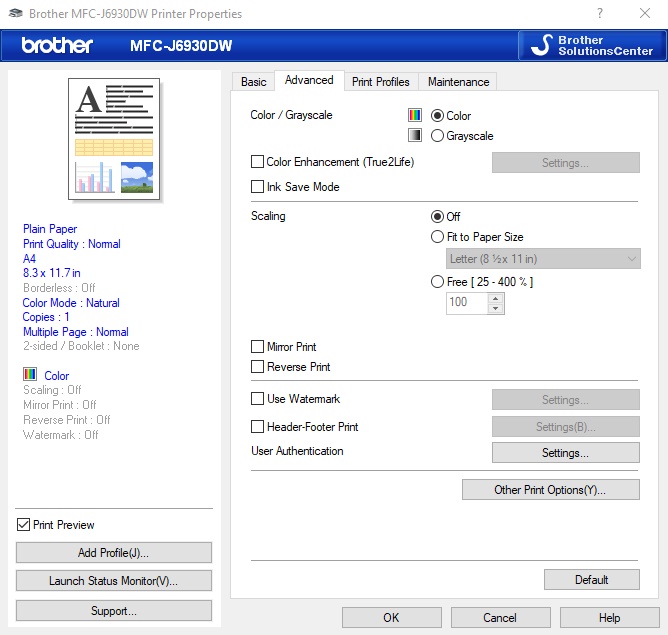Open the Letter paper size dropdown
The image size is (668, 635).
pos(543,259)
